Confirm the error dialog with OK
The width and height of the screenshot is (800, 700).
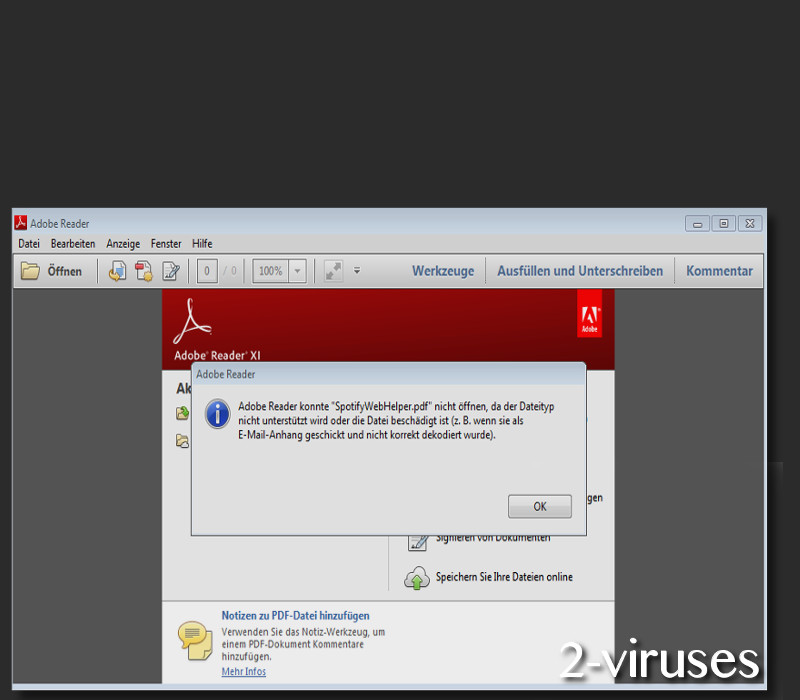click(540, 506)
